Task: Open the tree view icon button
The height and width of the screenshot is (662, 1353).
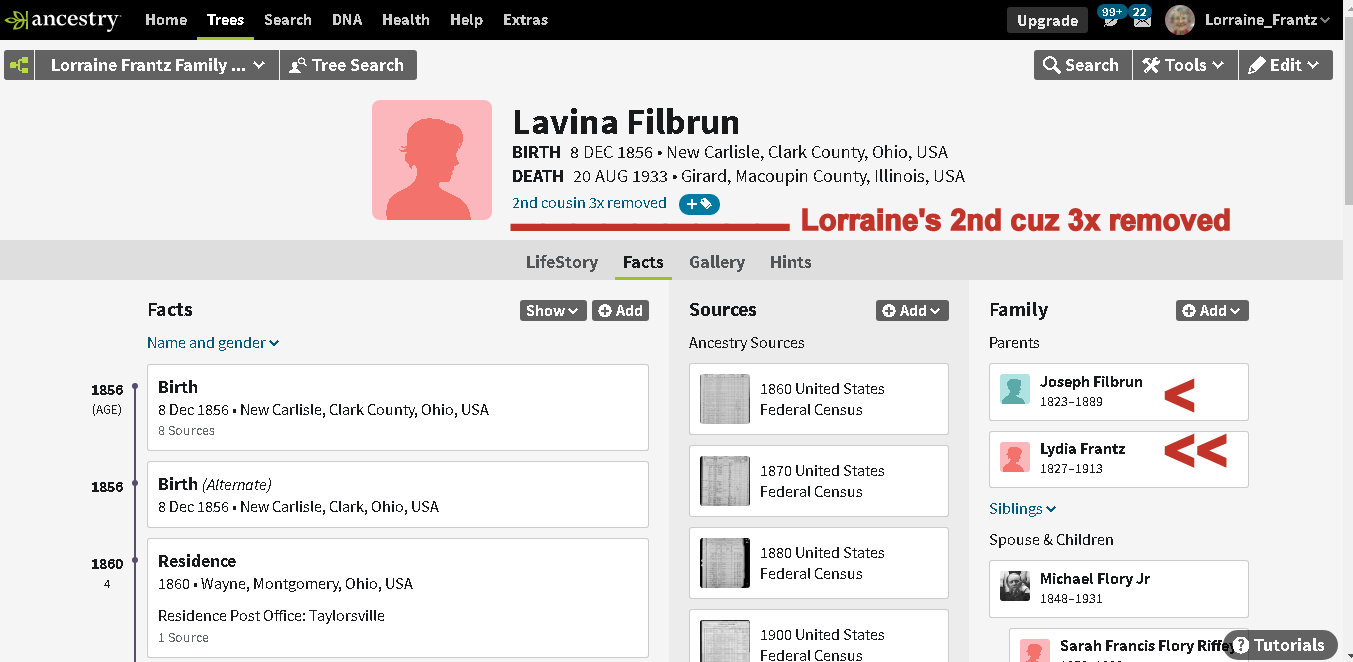Action: 19,65
